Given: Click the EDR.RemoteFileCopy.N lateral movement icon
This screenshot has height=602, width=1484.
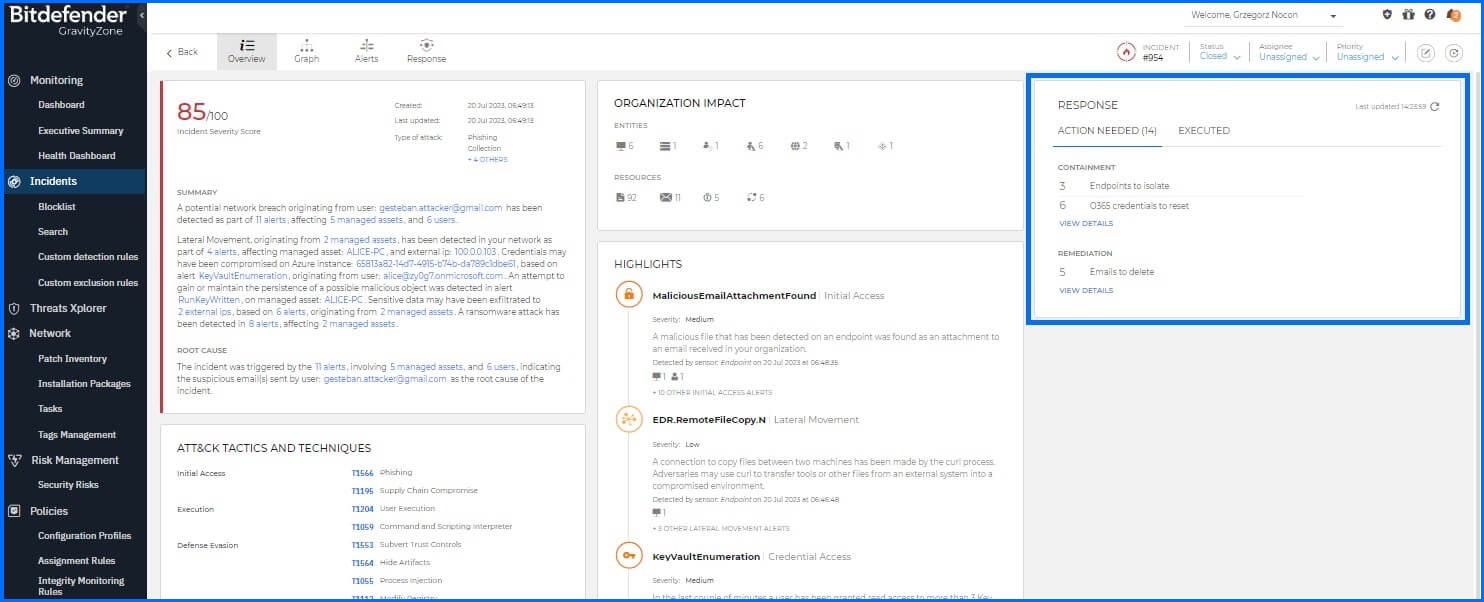Looking at the screenshot, I should tap(628, 420).
